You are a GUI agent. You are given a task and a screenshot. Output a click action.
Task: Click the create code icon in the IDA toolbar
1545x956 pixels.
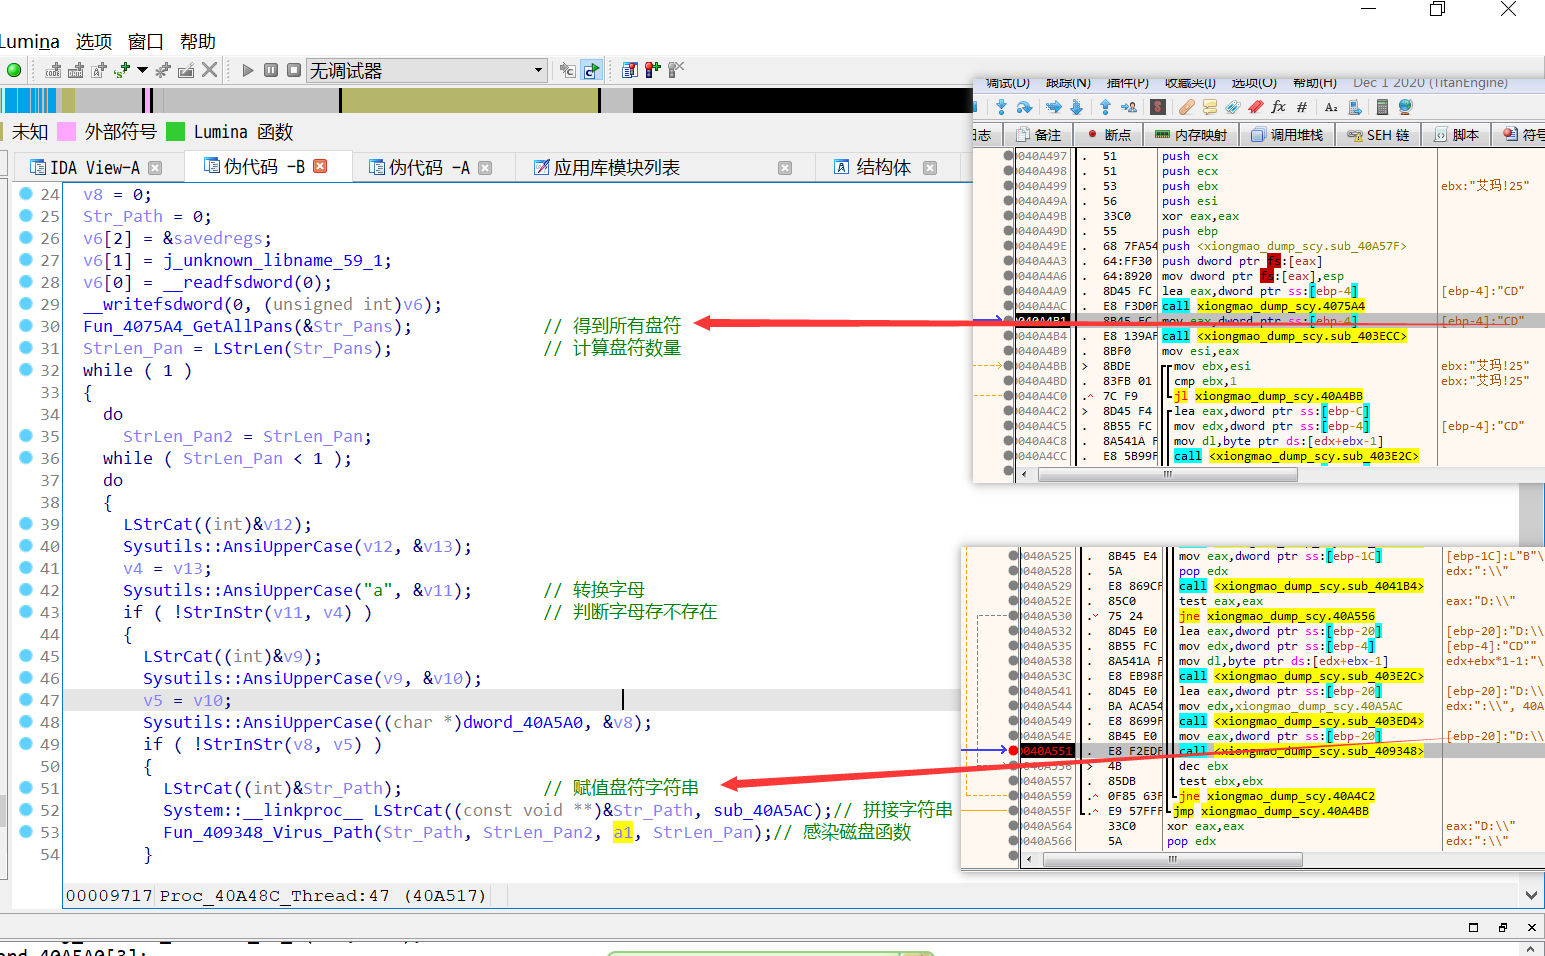(x=53, y=70)
